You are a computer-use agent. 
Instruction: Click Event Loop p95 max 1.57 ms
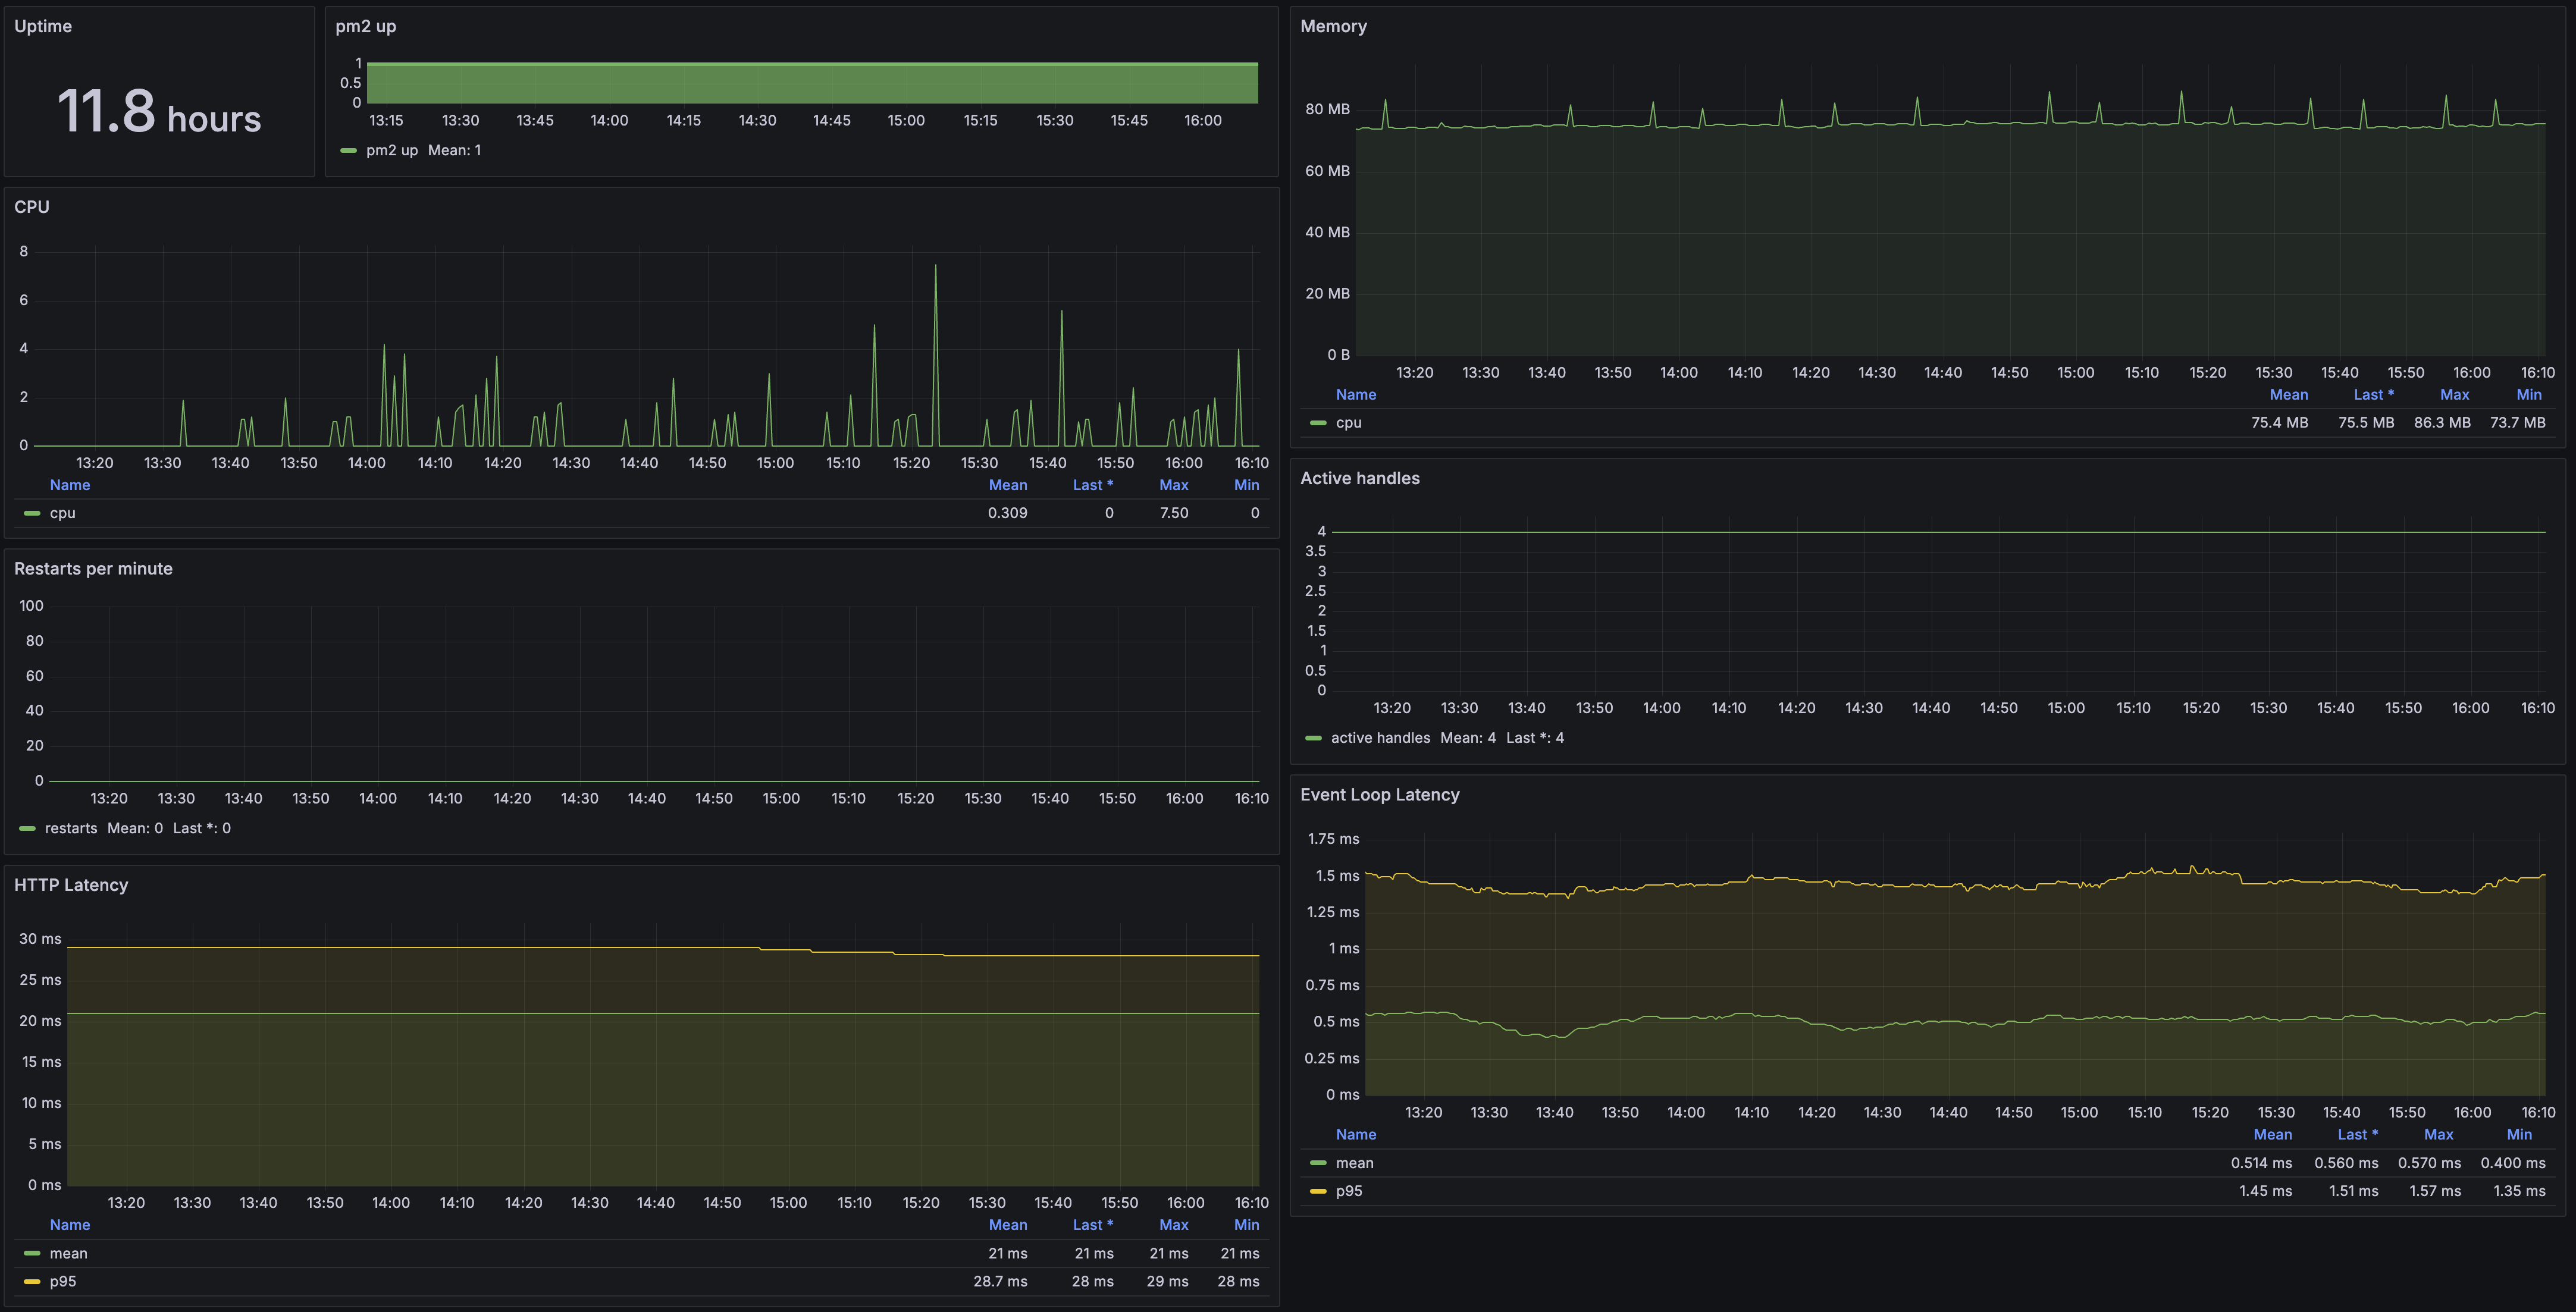pyautogui.click(x=2435, y=1191)
